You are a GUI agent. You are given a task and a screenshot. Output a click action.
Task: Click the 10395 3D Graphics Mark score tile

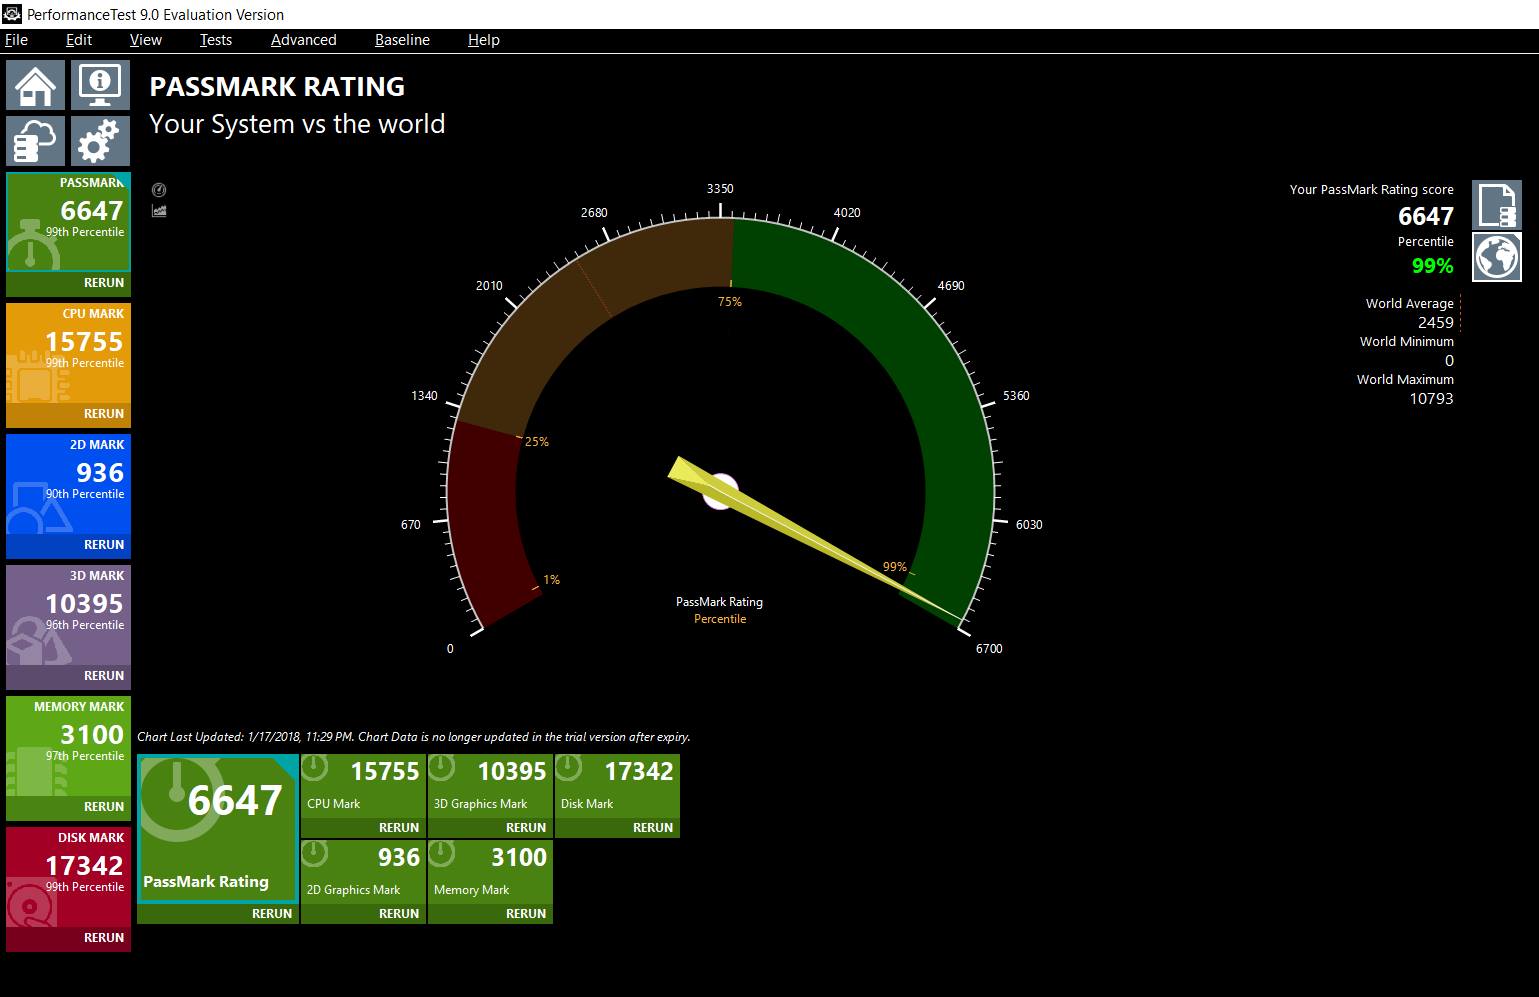490,786
